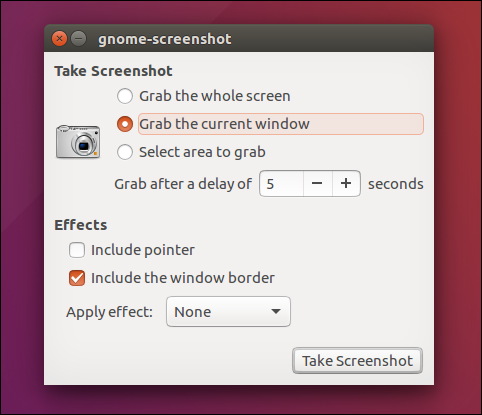Close the gnome-screenshot window with red X

(x=59, y=39)
